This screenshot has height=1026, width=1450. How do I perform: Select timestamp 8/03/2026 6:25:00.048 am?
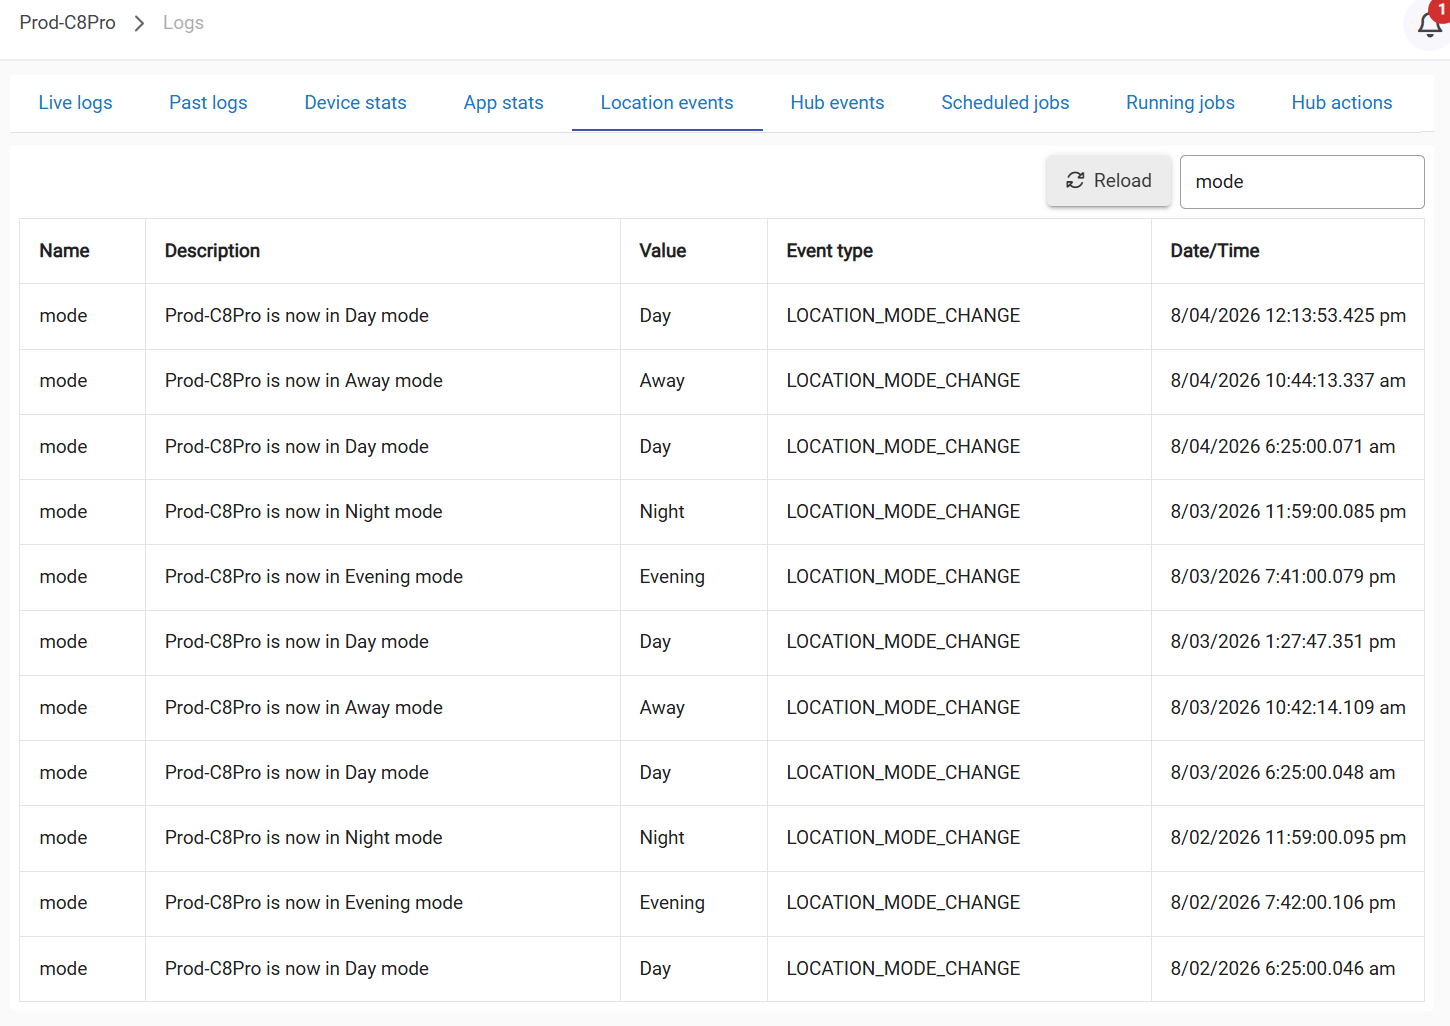click(1282, 773)
